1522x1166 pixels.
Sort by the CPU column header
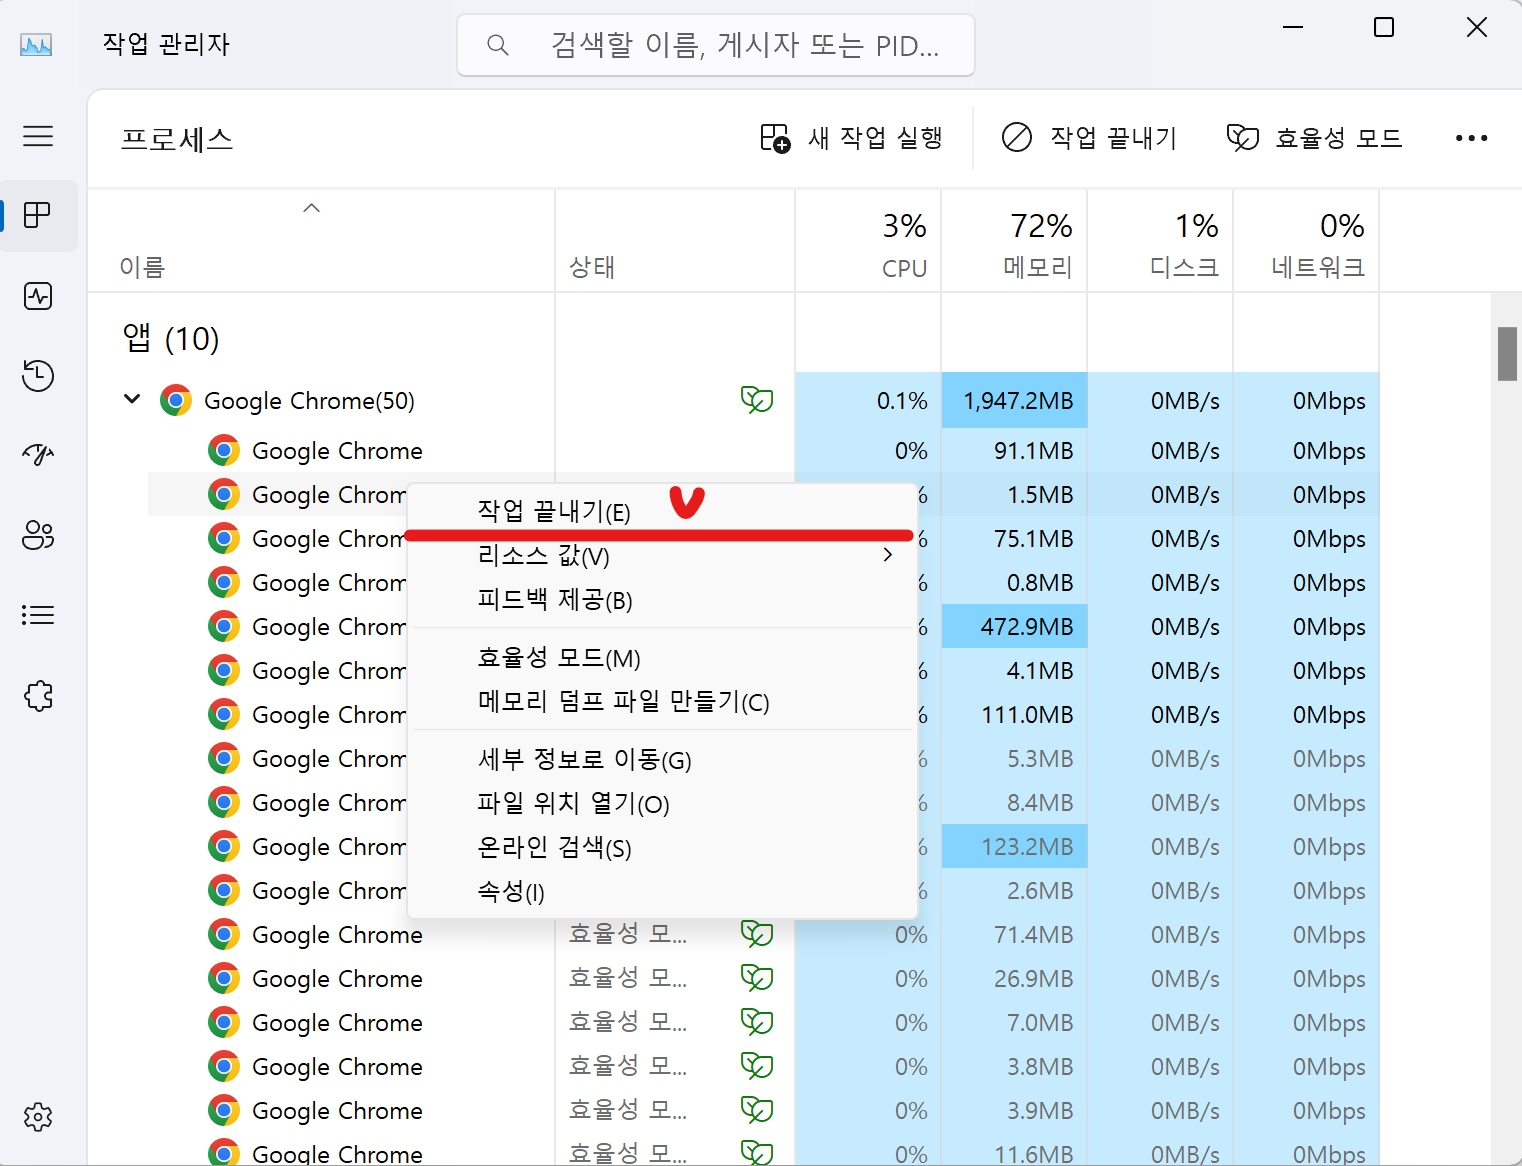[x=868, y=242]
